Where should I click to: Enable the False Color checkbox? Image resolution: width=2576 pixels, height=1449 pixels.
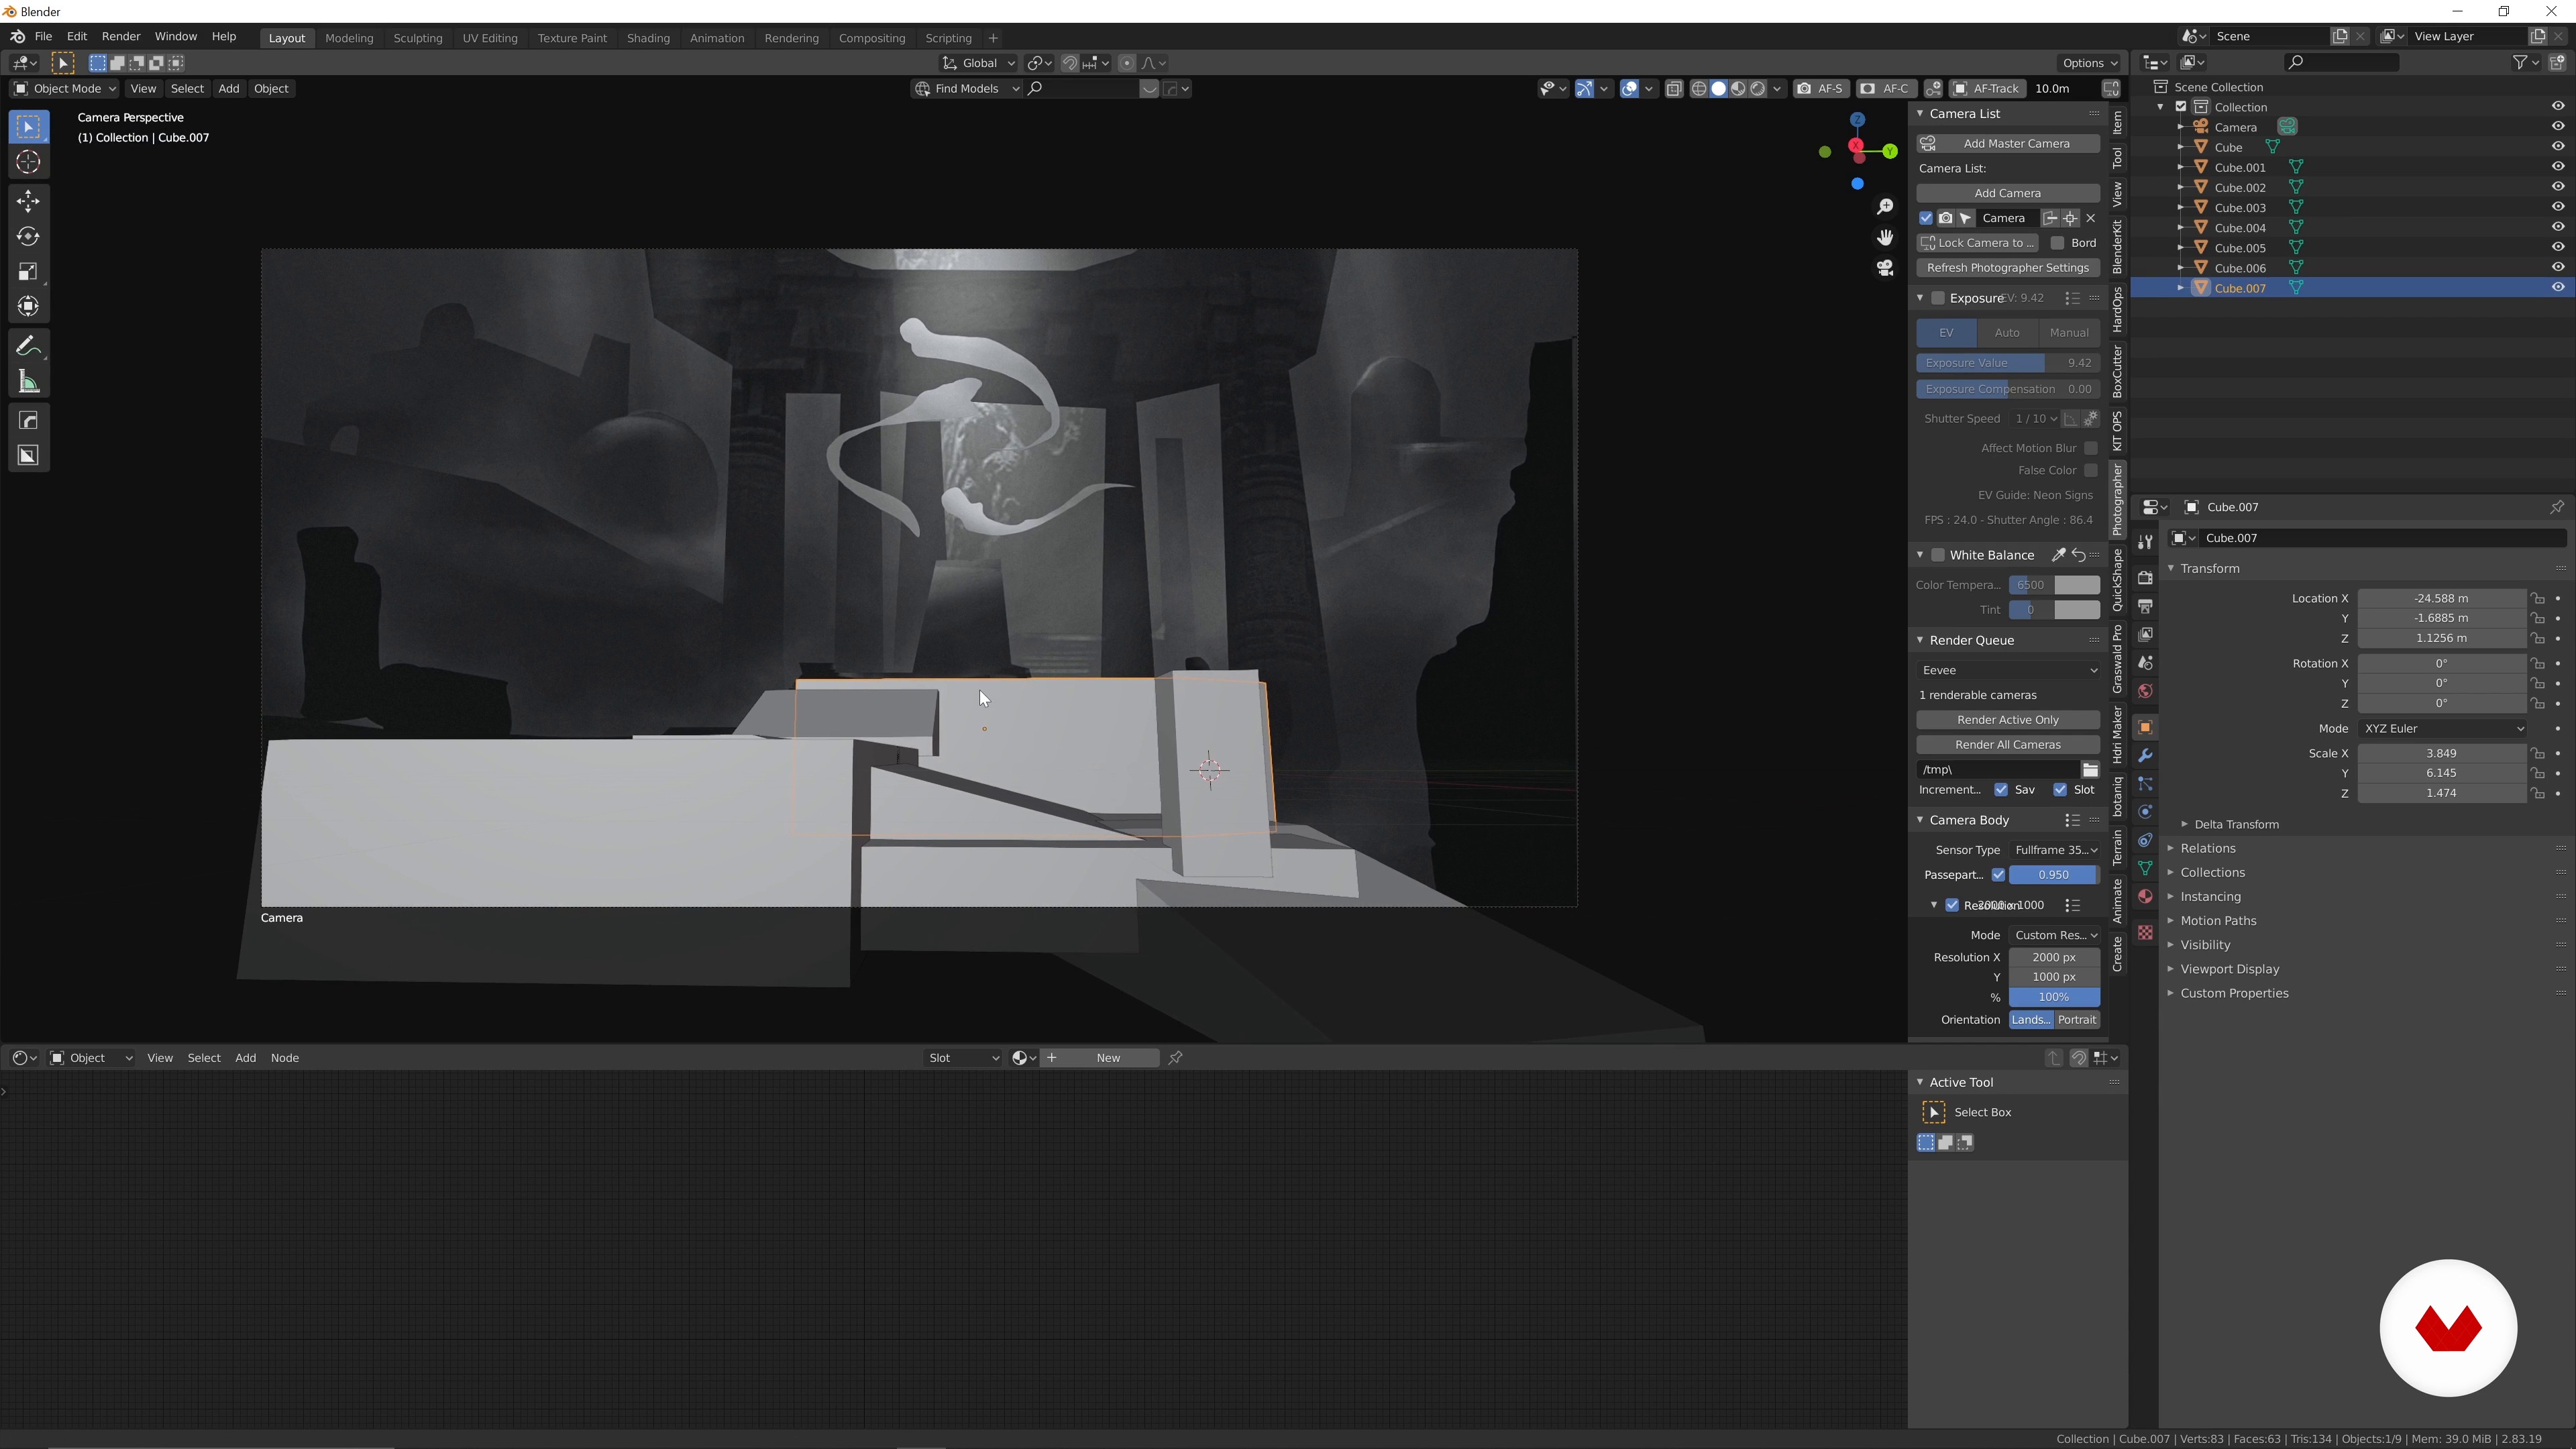tap(2091, 470)
